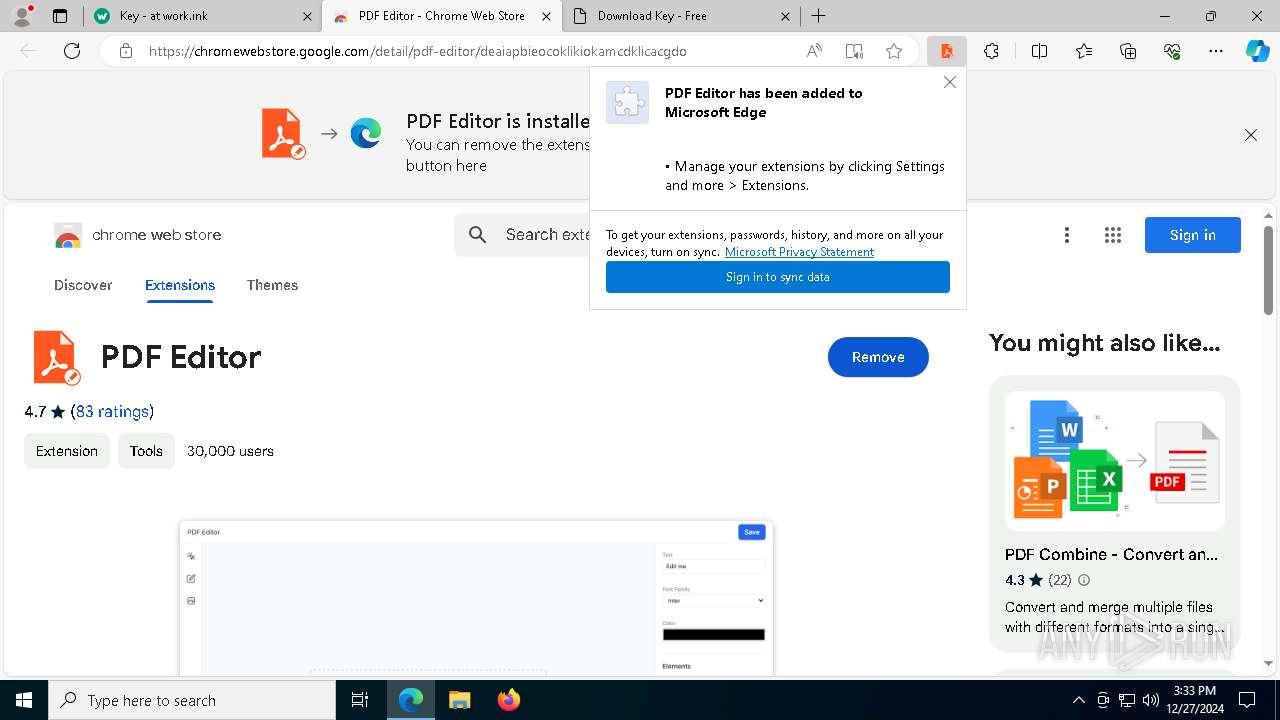Image resolution: width=1280 pixels, height=720 pixels.
Task: Open Task View on taskbar
Action: (x=360, y=700)
